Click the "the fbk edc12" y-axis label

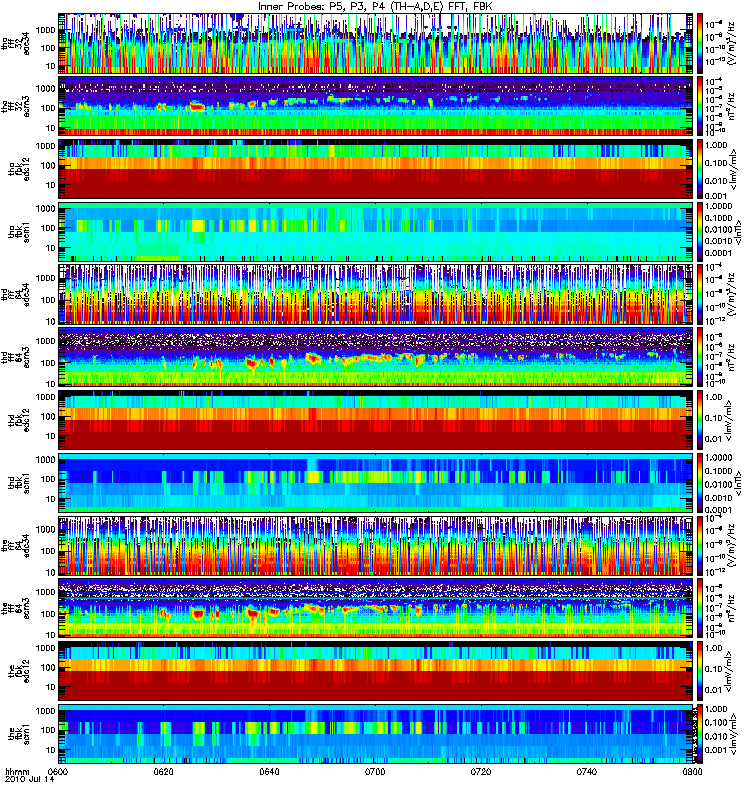click(19, 671)
